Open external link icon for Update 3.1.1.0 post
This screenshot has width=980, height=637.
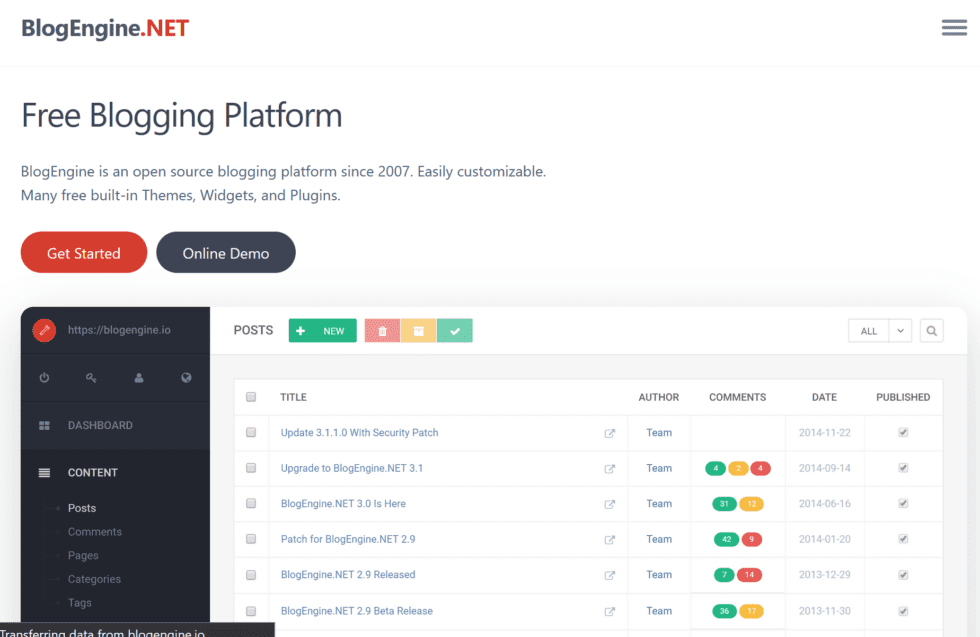coord(609,433)
